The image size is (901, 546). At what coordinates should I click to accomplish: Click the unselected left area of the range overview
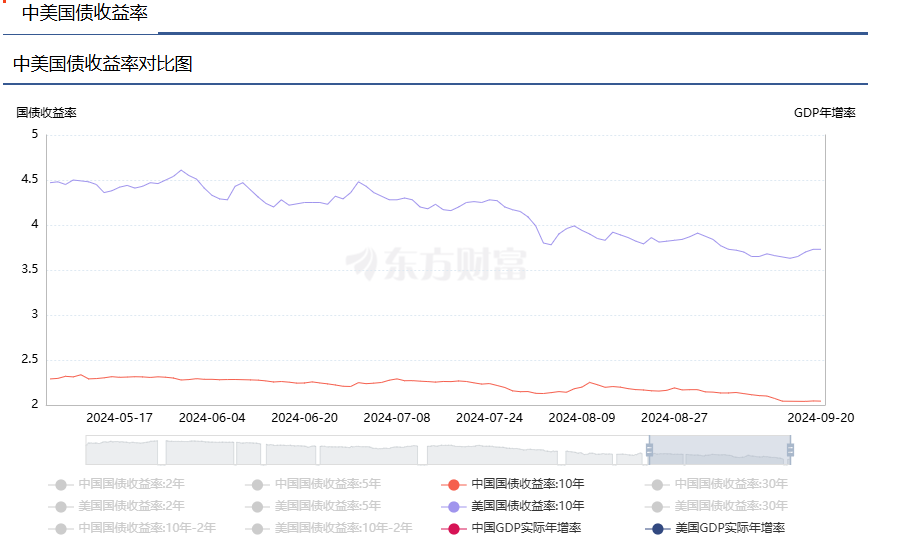tap(368, 450)
